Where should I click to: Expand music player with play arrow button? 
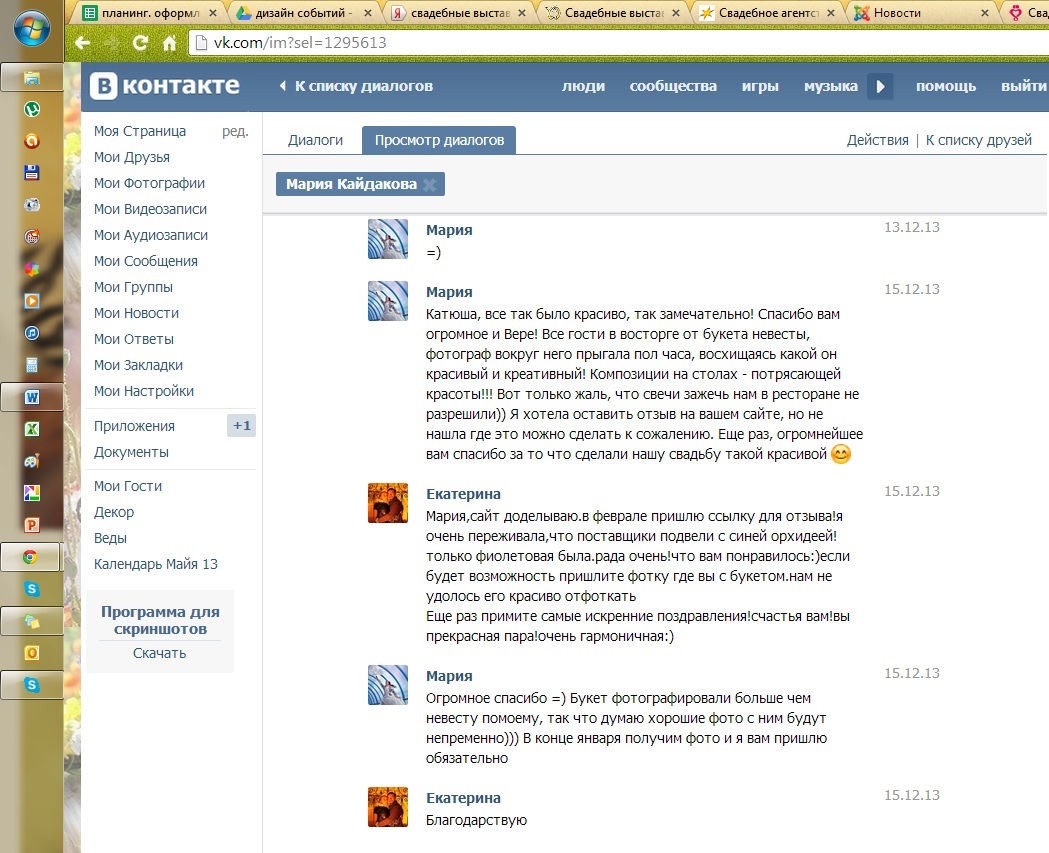[x=880, y=86]
